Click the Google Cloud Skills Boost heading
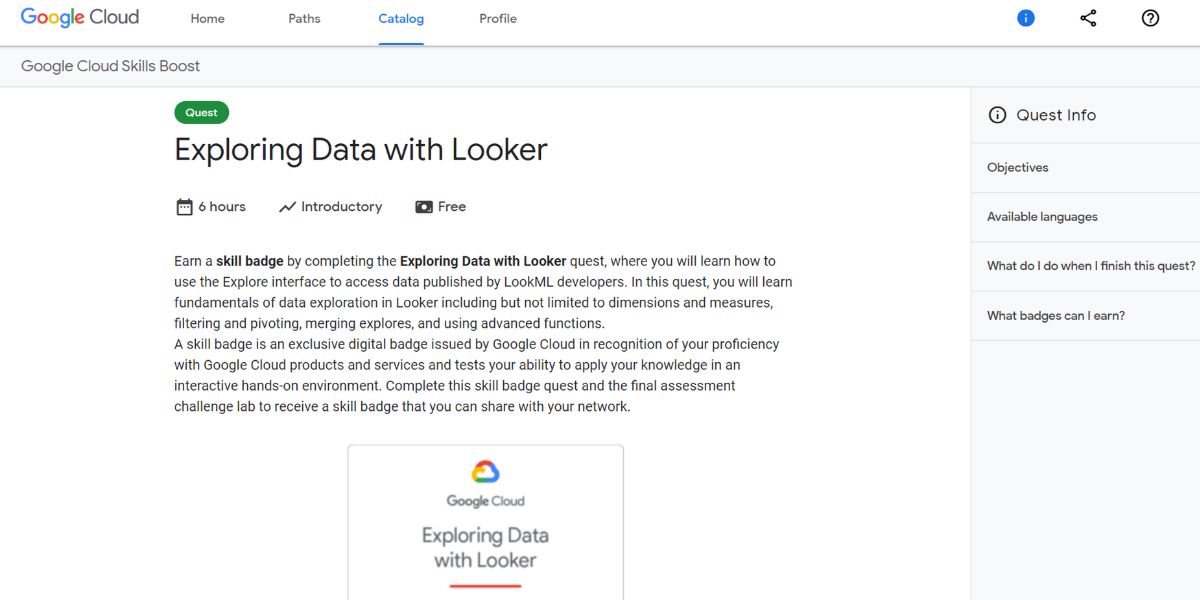 pyautogui.click(x=111, y=66)
